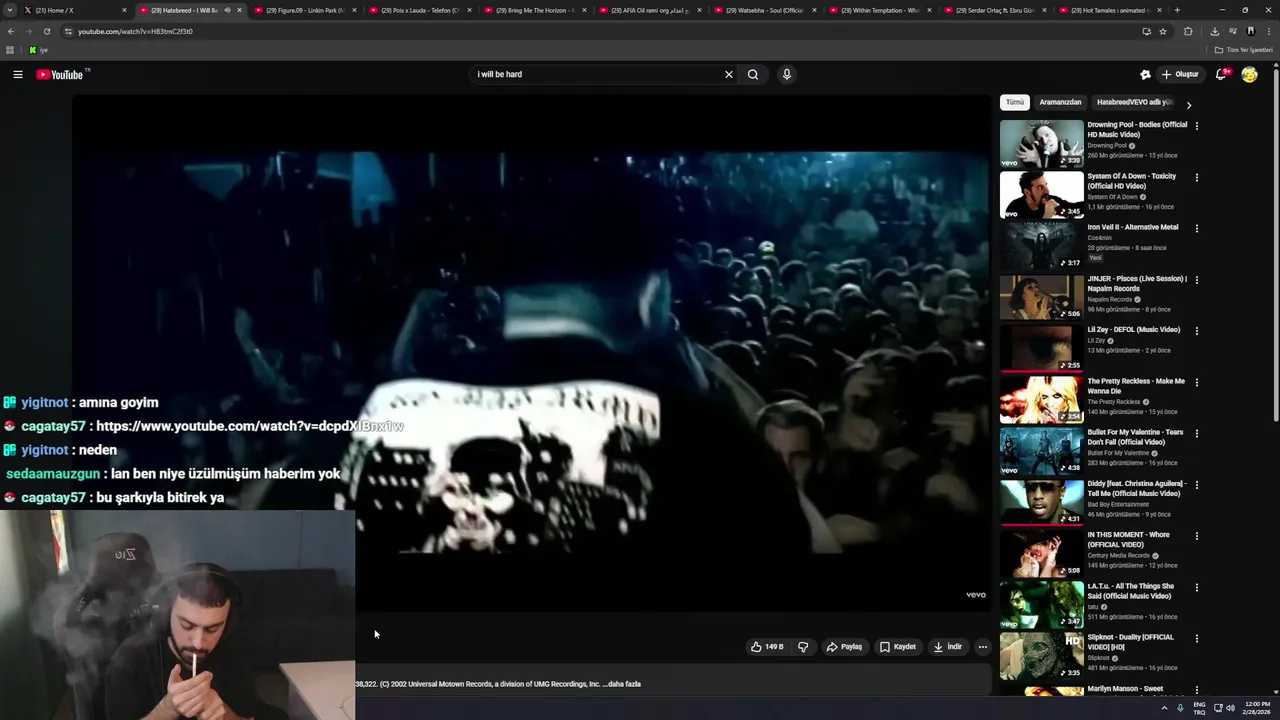The width and height of the screenshot is (1280, 720).
Task: Open options menu for Slipknot - Duality
Action: click(1197, 638)
